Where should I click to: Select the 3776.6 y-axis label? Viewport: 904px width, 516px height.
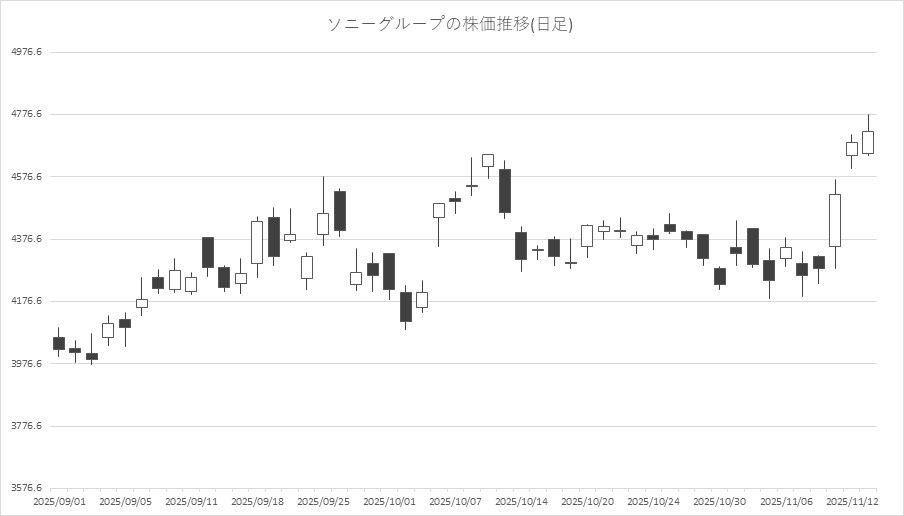(25, 426)
